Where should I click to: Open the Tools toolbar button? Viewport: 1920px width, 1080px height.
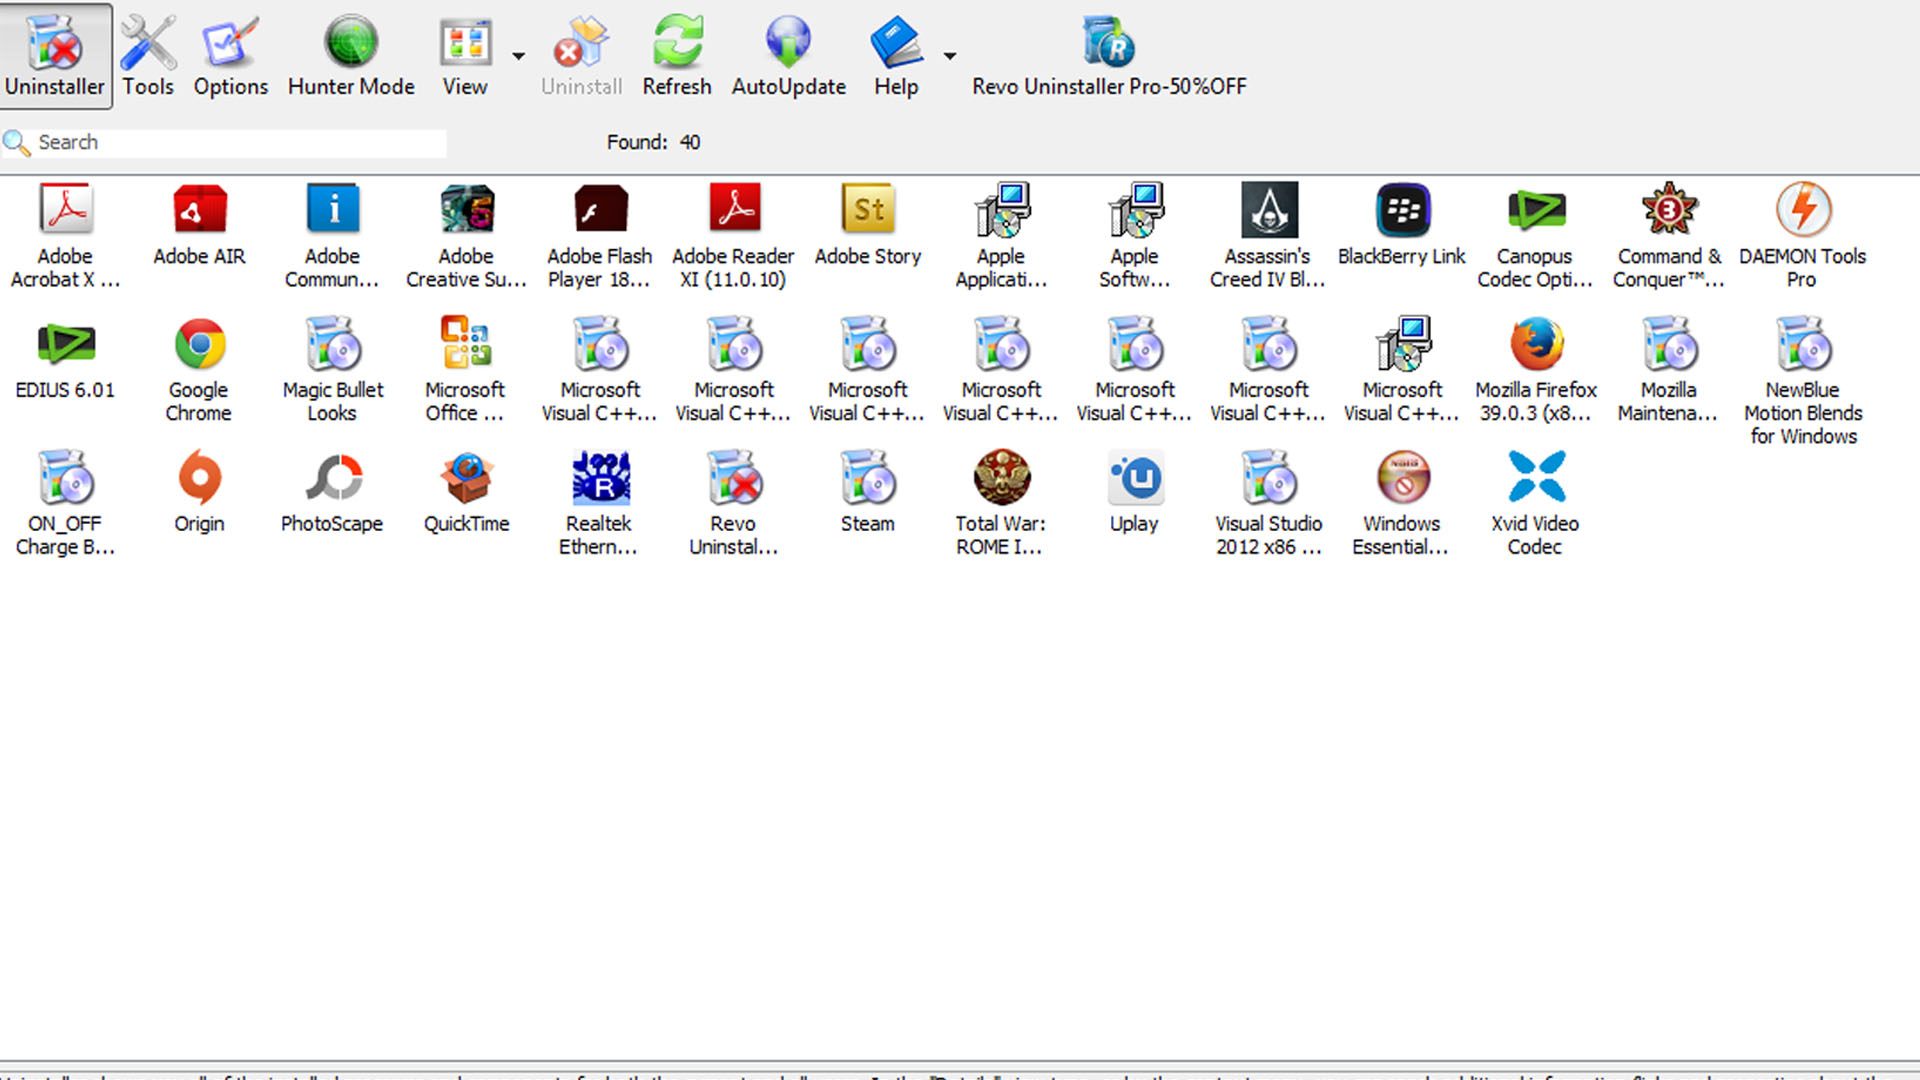point(148,55)
